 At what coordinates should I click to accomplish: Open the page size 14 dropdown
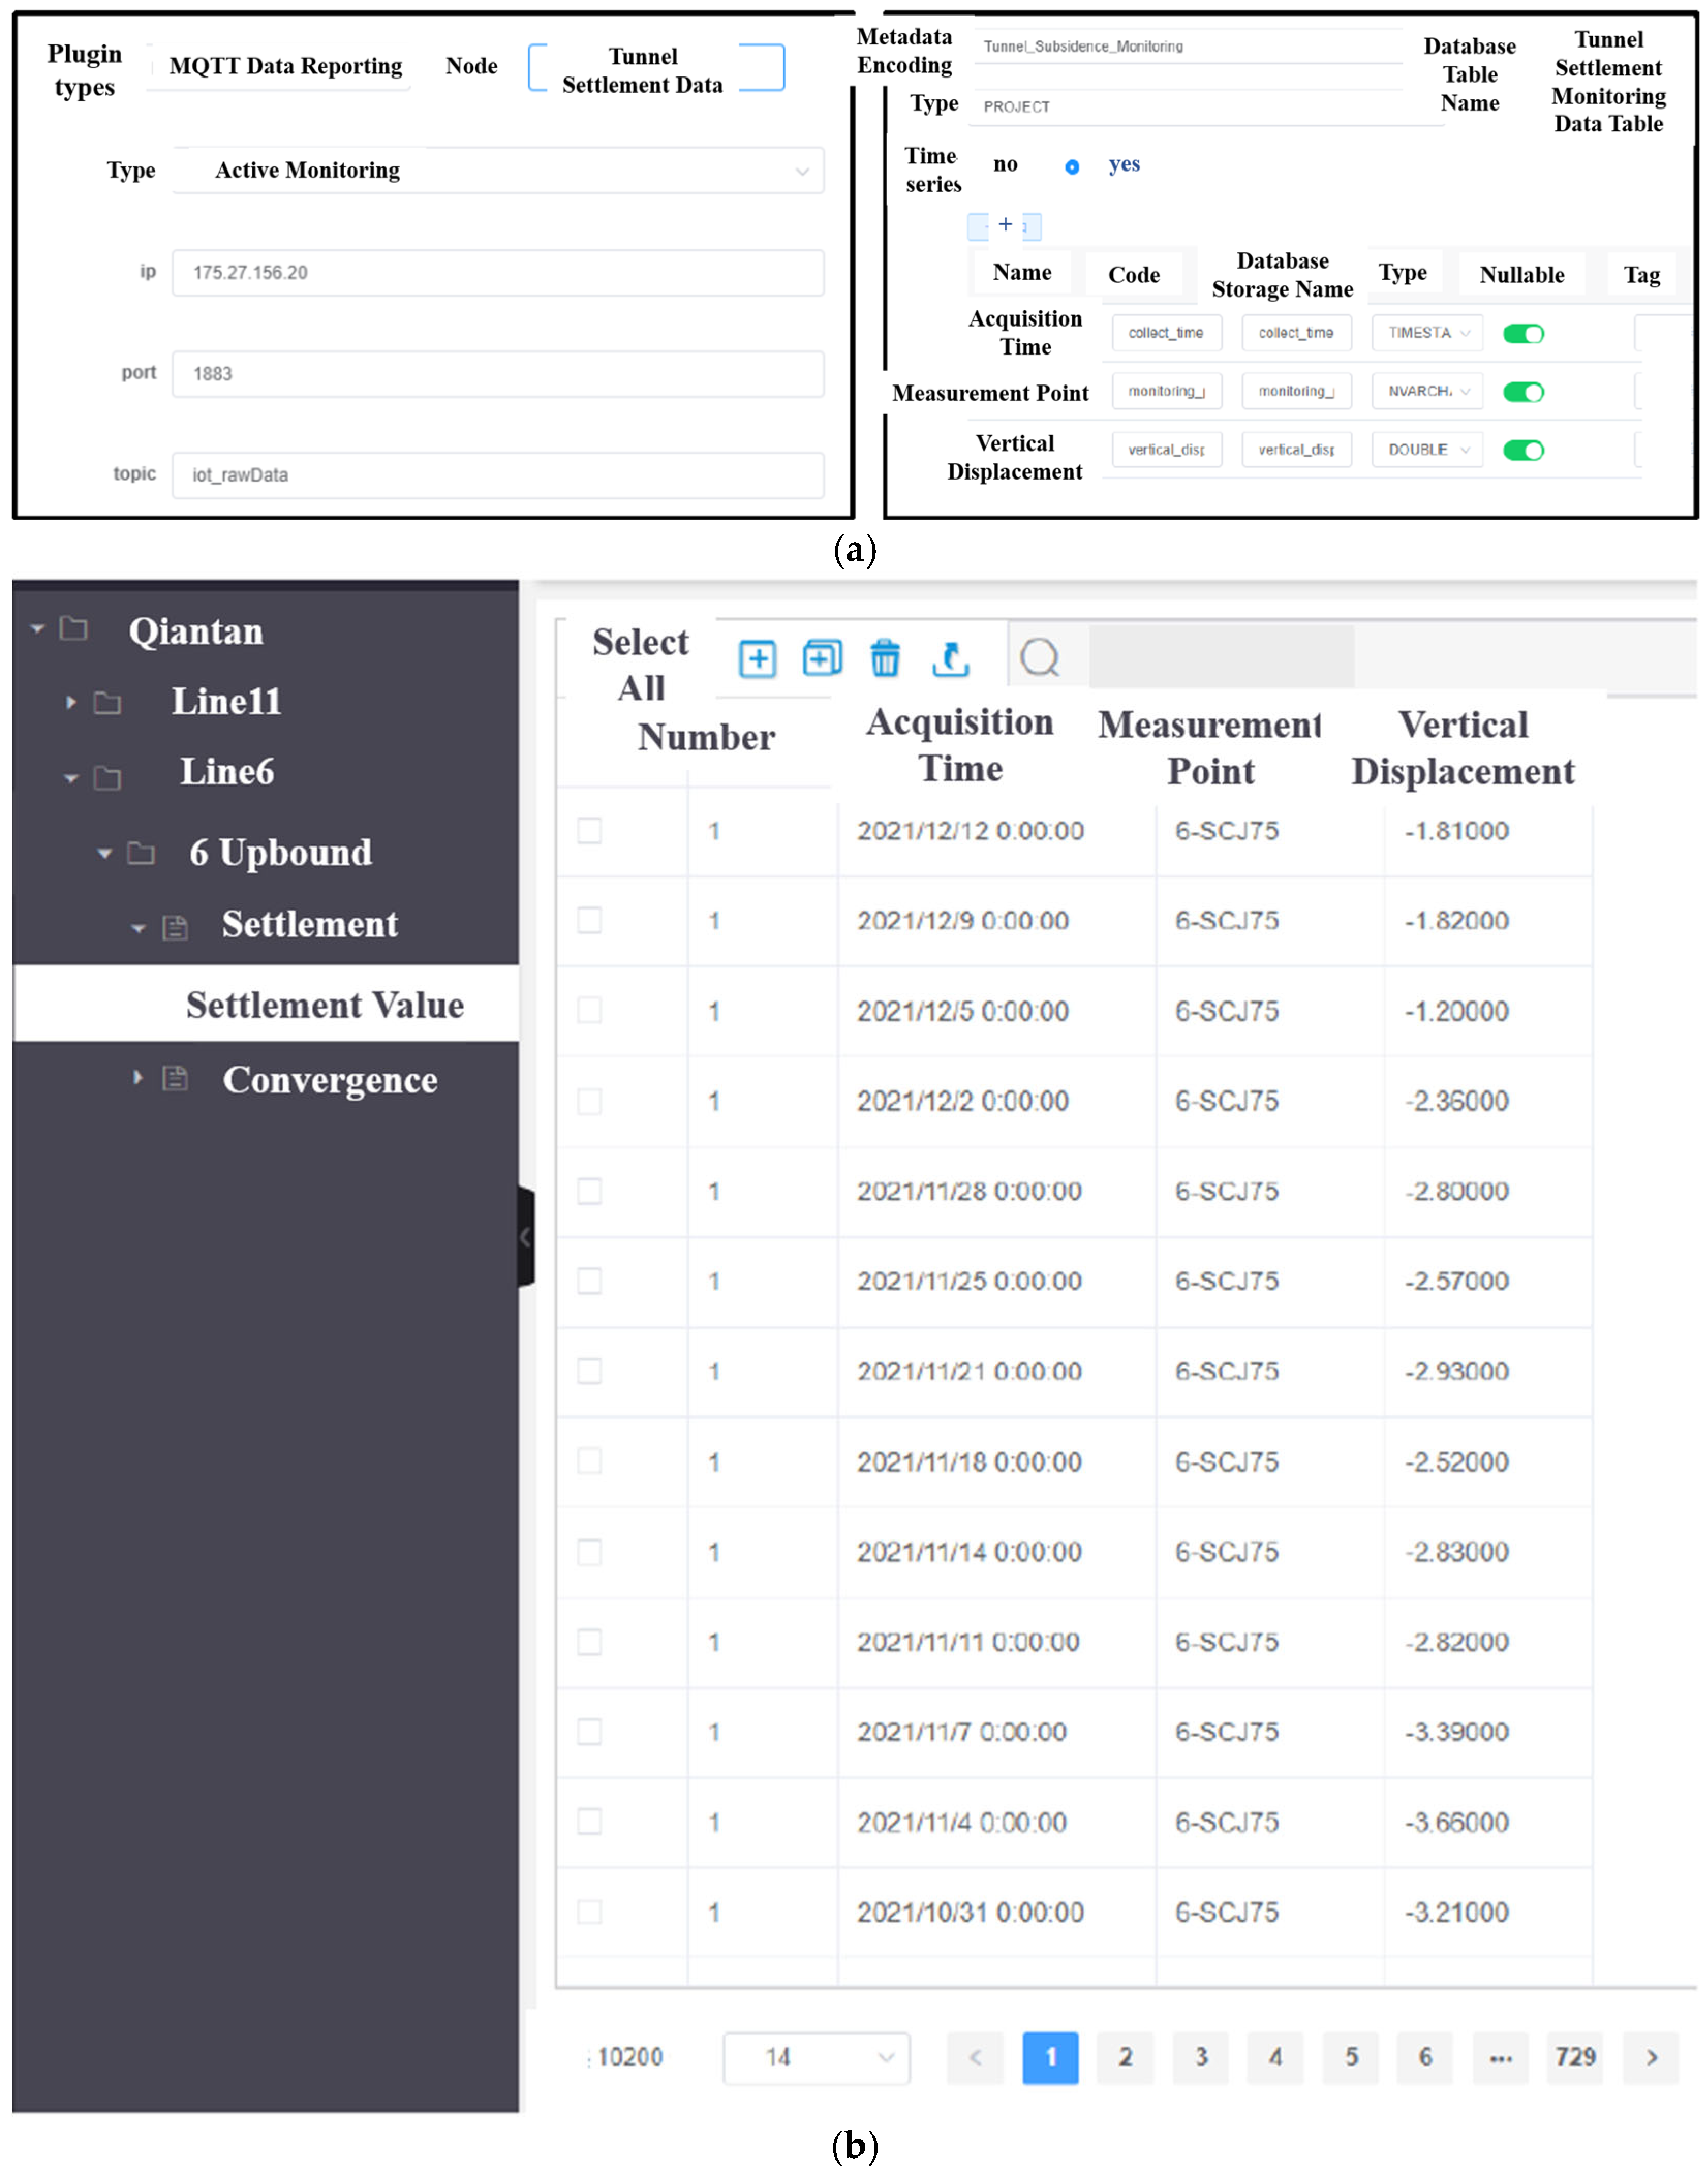(x=816, y=2057)
